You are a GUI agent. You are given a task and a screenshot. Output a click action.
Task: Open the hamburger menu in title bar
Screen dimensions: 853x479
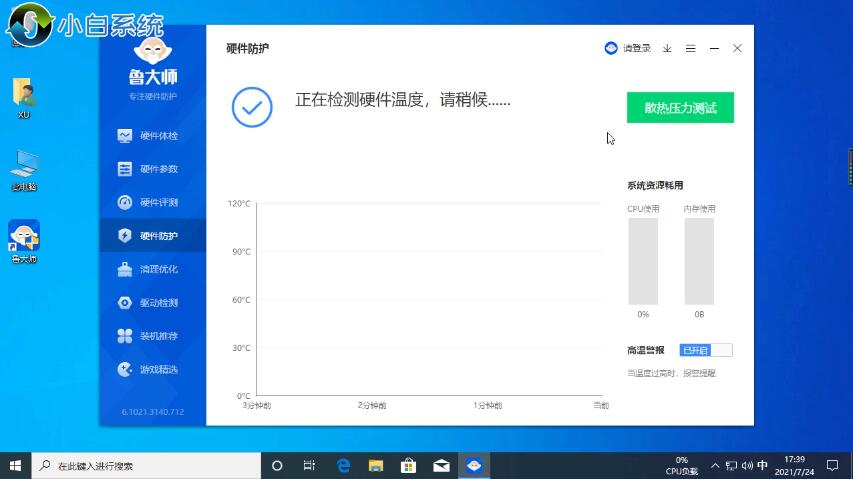pos(690,48)
